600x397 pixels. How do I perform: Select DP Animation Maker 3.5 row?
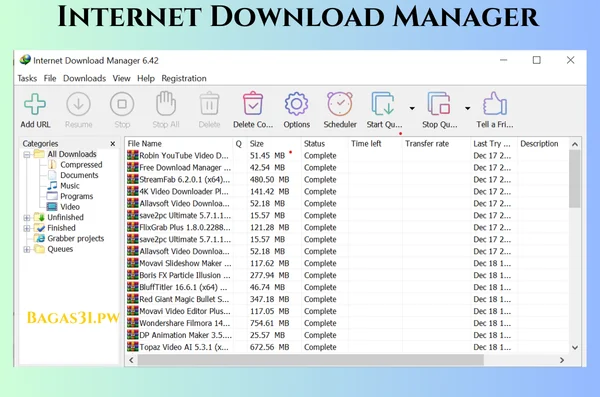click(347, 335)
